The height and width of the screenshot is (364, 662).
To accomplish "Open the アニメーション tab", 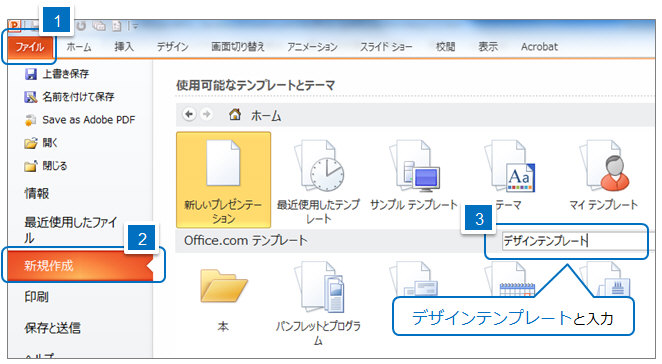I will (312, 47).
